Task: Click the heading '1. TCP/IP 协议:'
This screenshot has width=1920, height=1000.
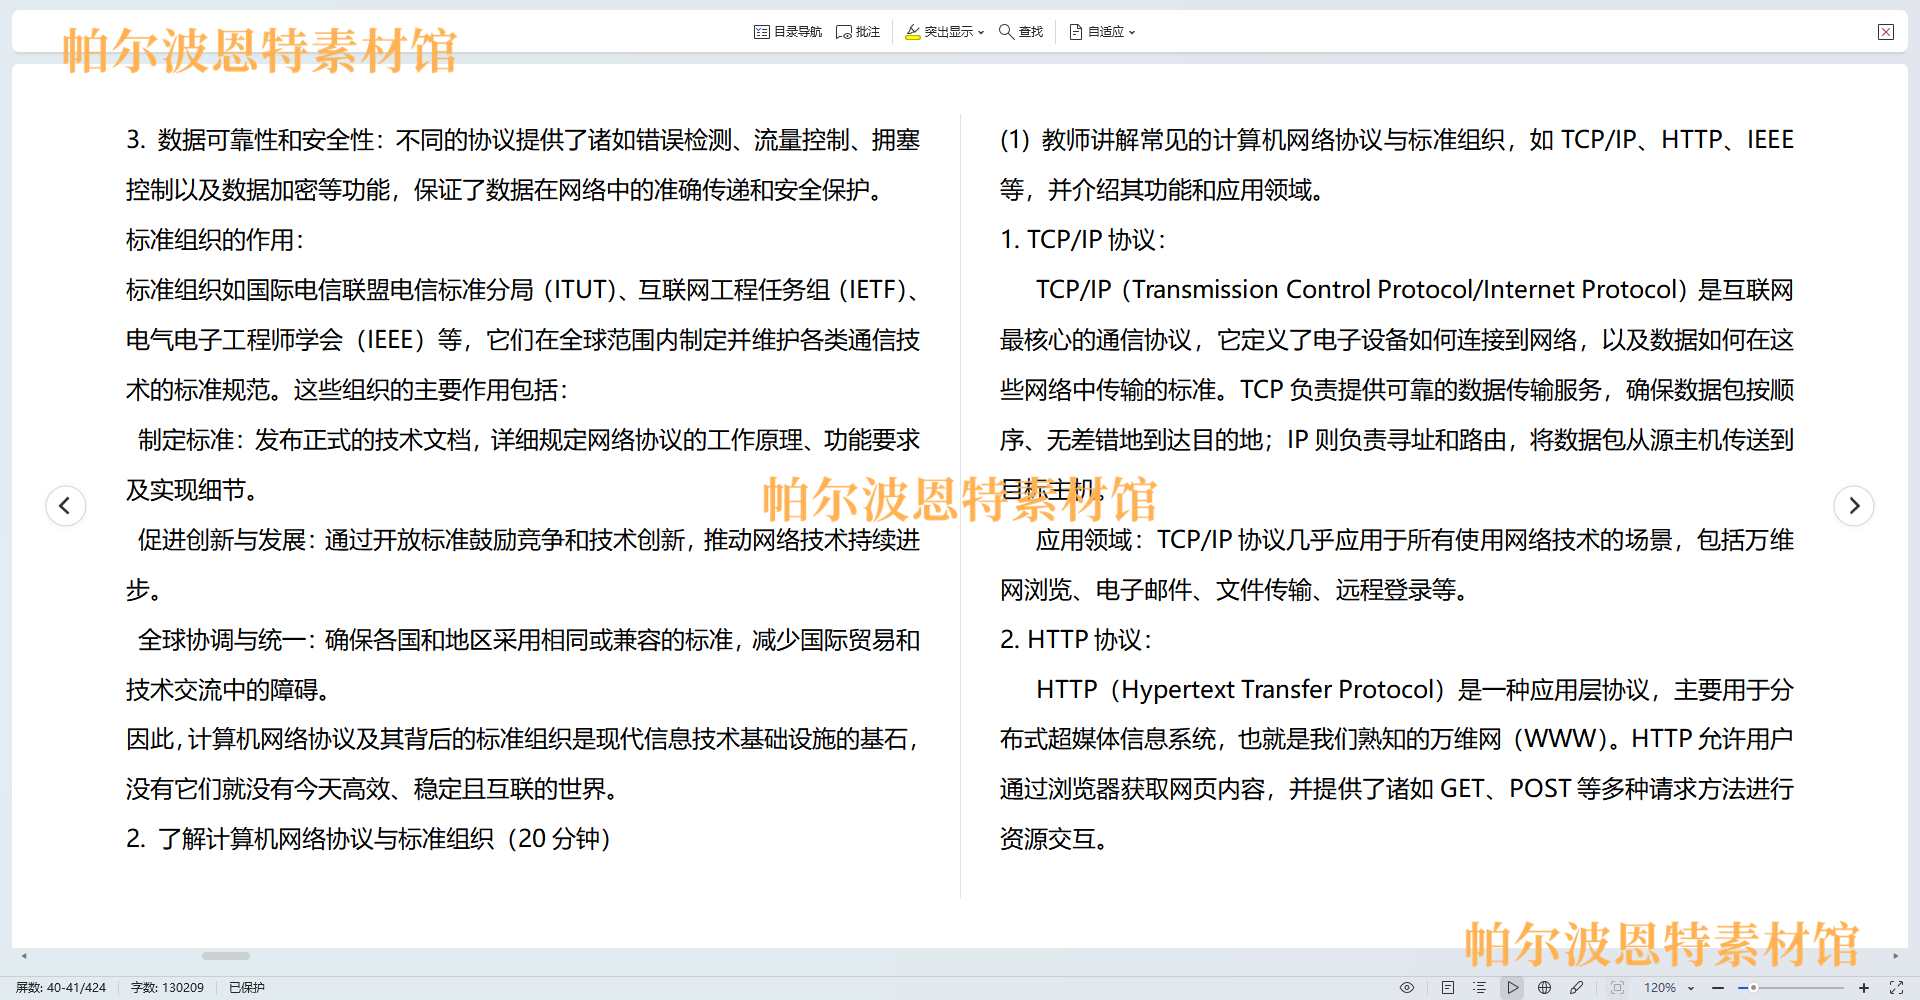Action: pos(1082,240)
